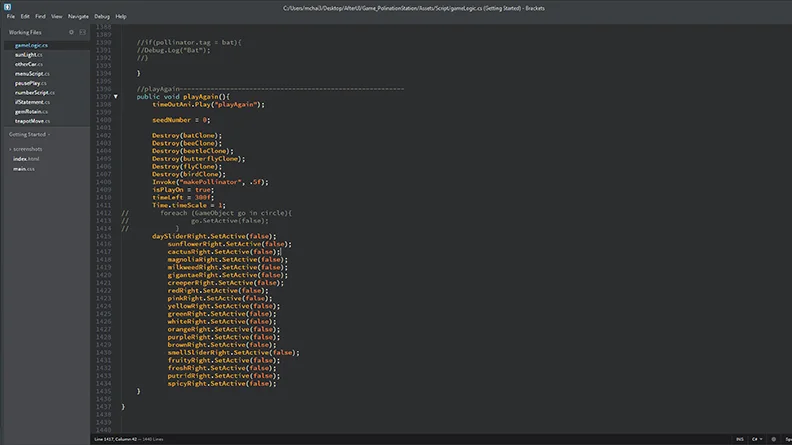This screenshot has width=792, height=445.
Task: Click the timeLeft = 300f code line
Action: tap(183, 197)
